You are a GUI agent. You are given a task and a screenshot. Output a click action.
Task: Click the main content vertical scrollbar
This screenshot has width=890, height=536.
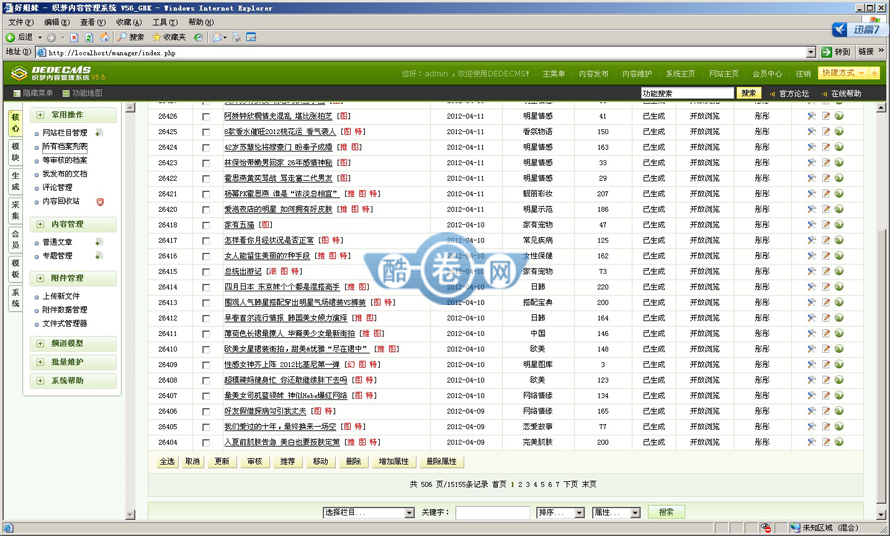[881, 300]
